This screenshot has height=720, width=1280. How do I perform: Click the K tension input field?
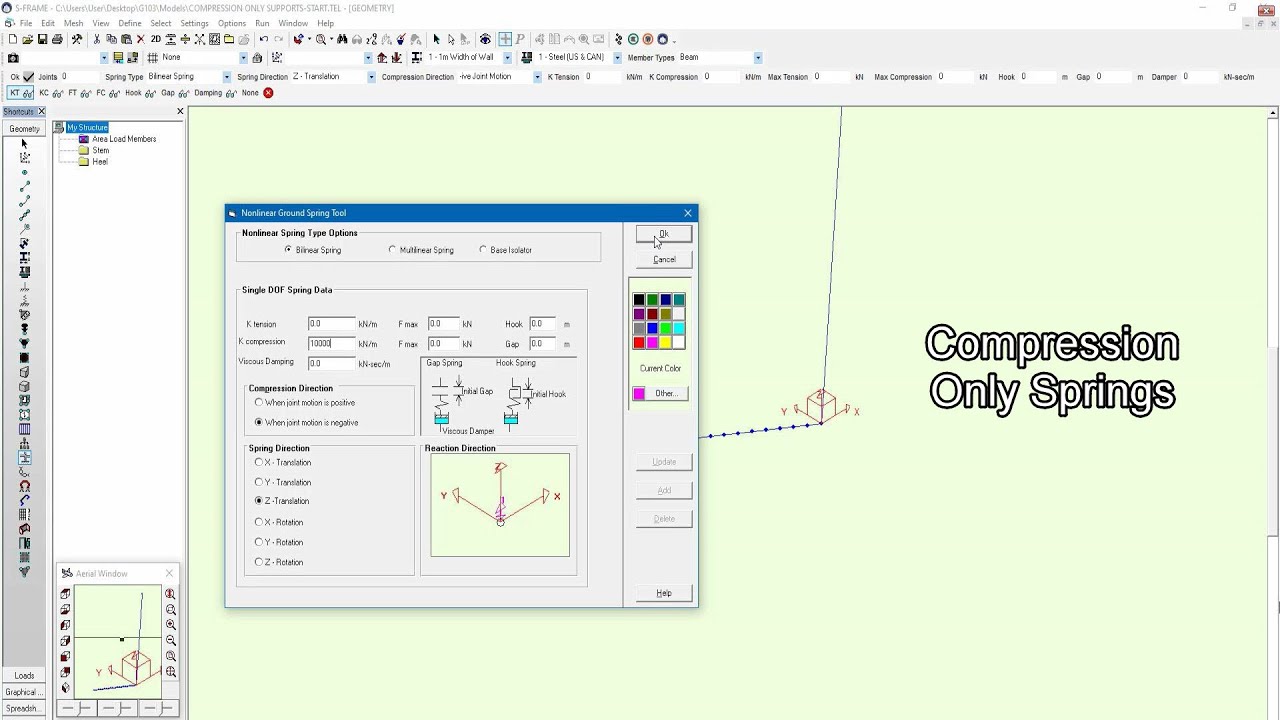[x=331, y=324]
